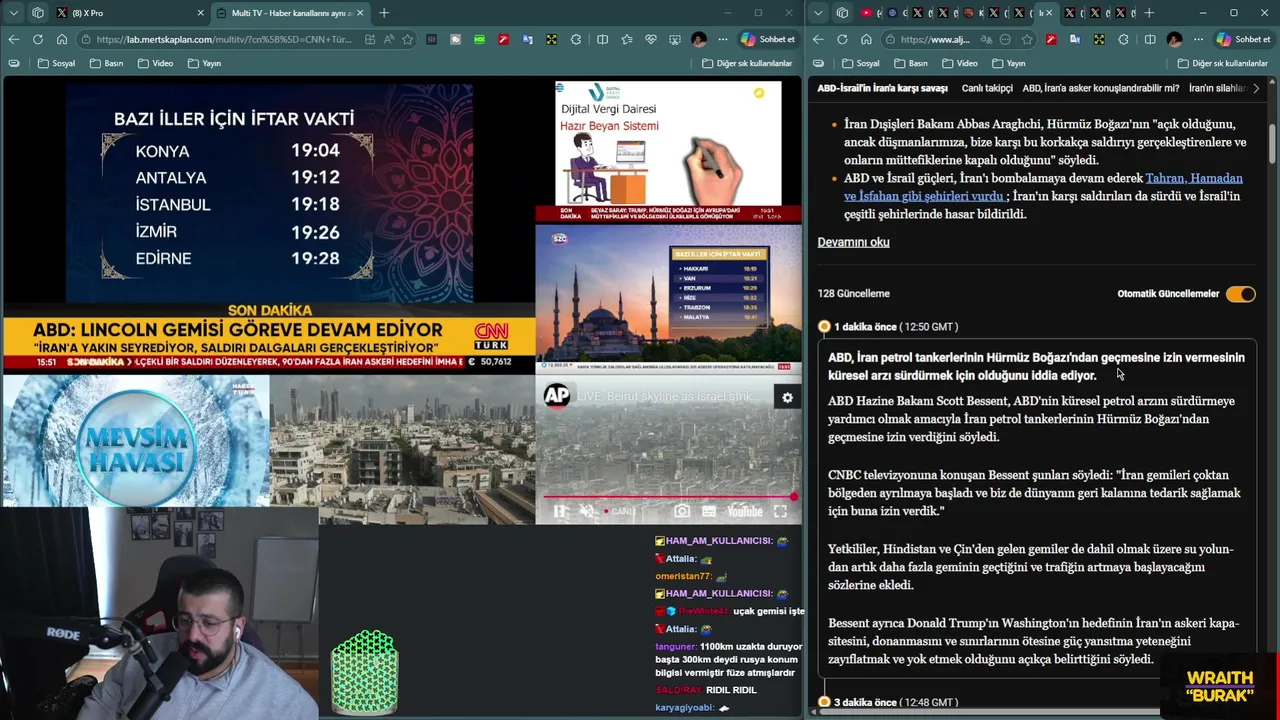Open Tahran, Hamadan ve İsfahan link
This screenshot has height=720, width=1280.
pyautogui.click(x=1043, y=187)
